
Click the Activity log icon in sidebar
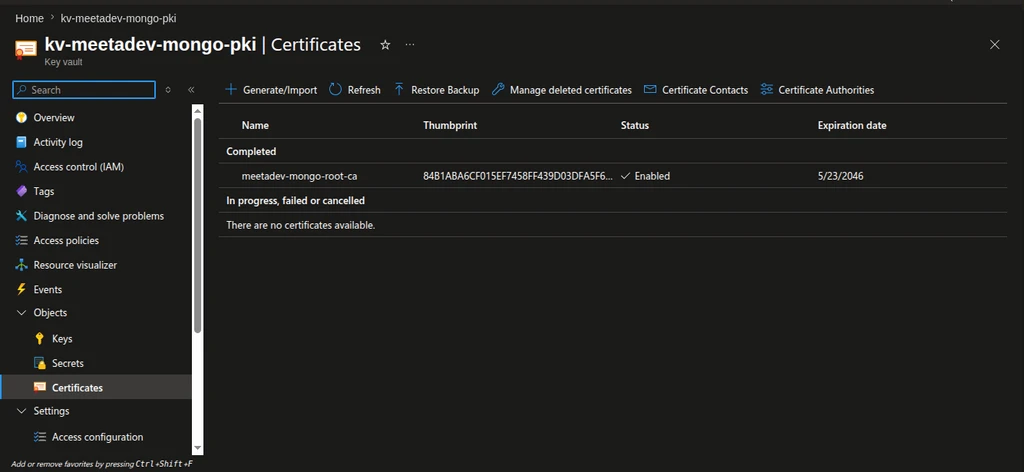[21, 142]
